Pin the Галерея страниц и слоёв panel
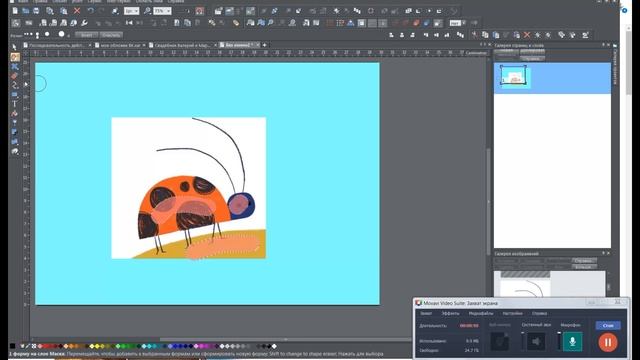 [x=603, y=45]
